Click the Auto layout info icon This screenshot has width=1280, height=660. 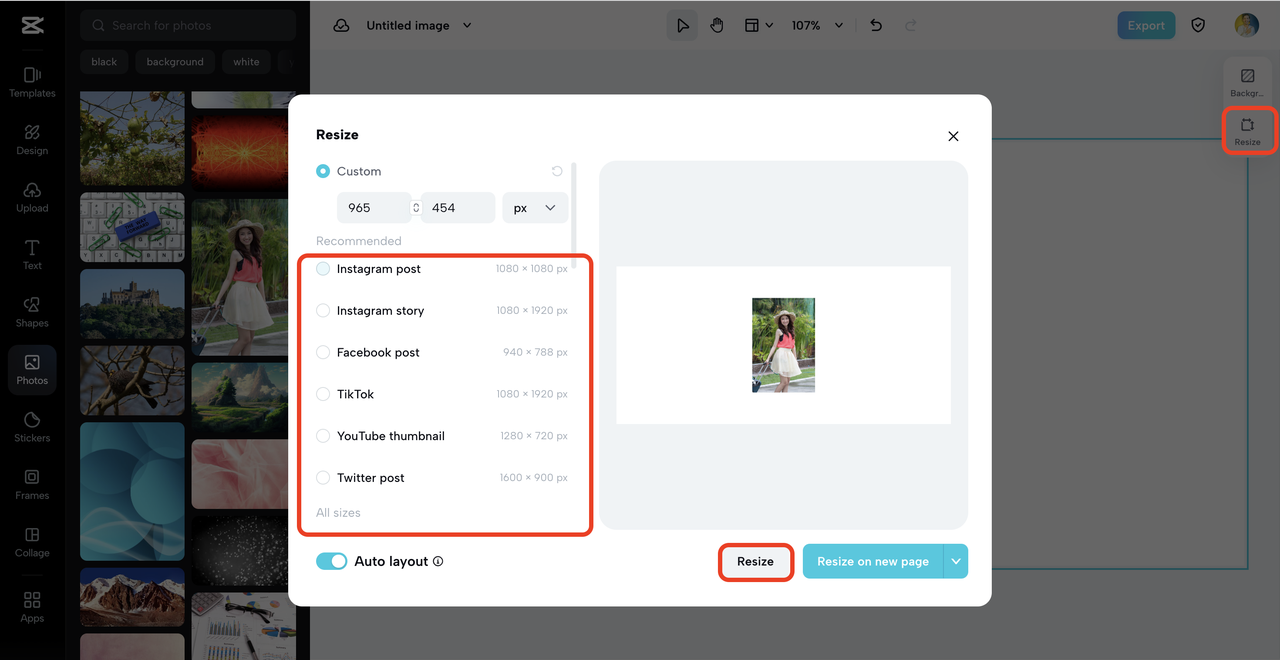pyautogui.click(x=438, y=561)
